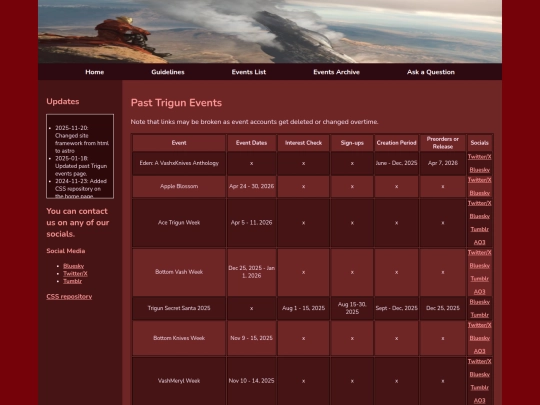The width and height of the screenshot is (540, 405).
Task: Open Tumblr link for Bottom Vash Week
Action: 479,279
